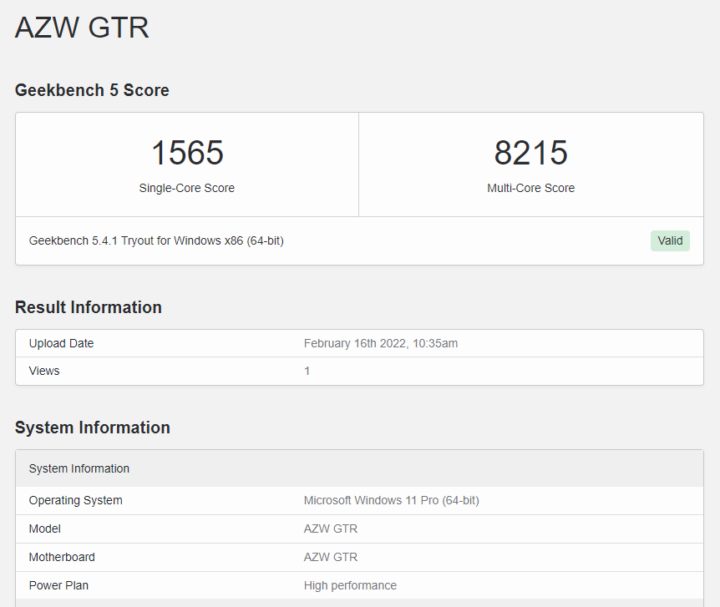This screenshot has height=607, width=720.
Task: Click the Multi-Core Score label
Action: click(531, 188)
